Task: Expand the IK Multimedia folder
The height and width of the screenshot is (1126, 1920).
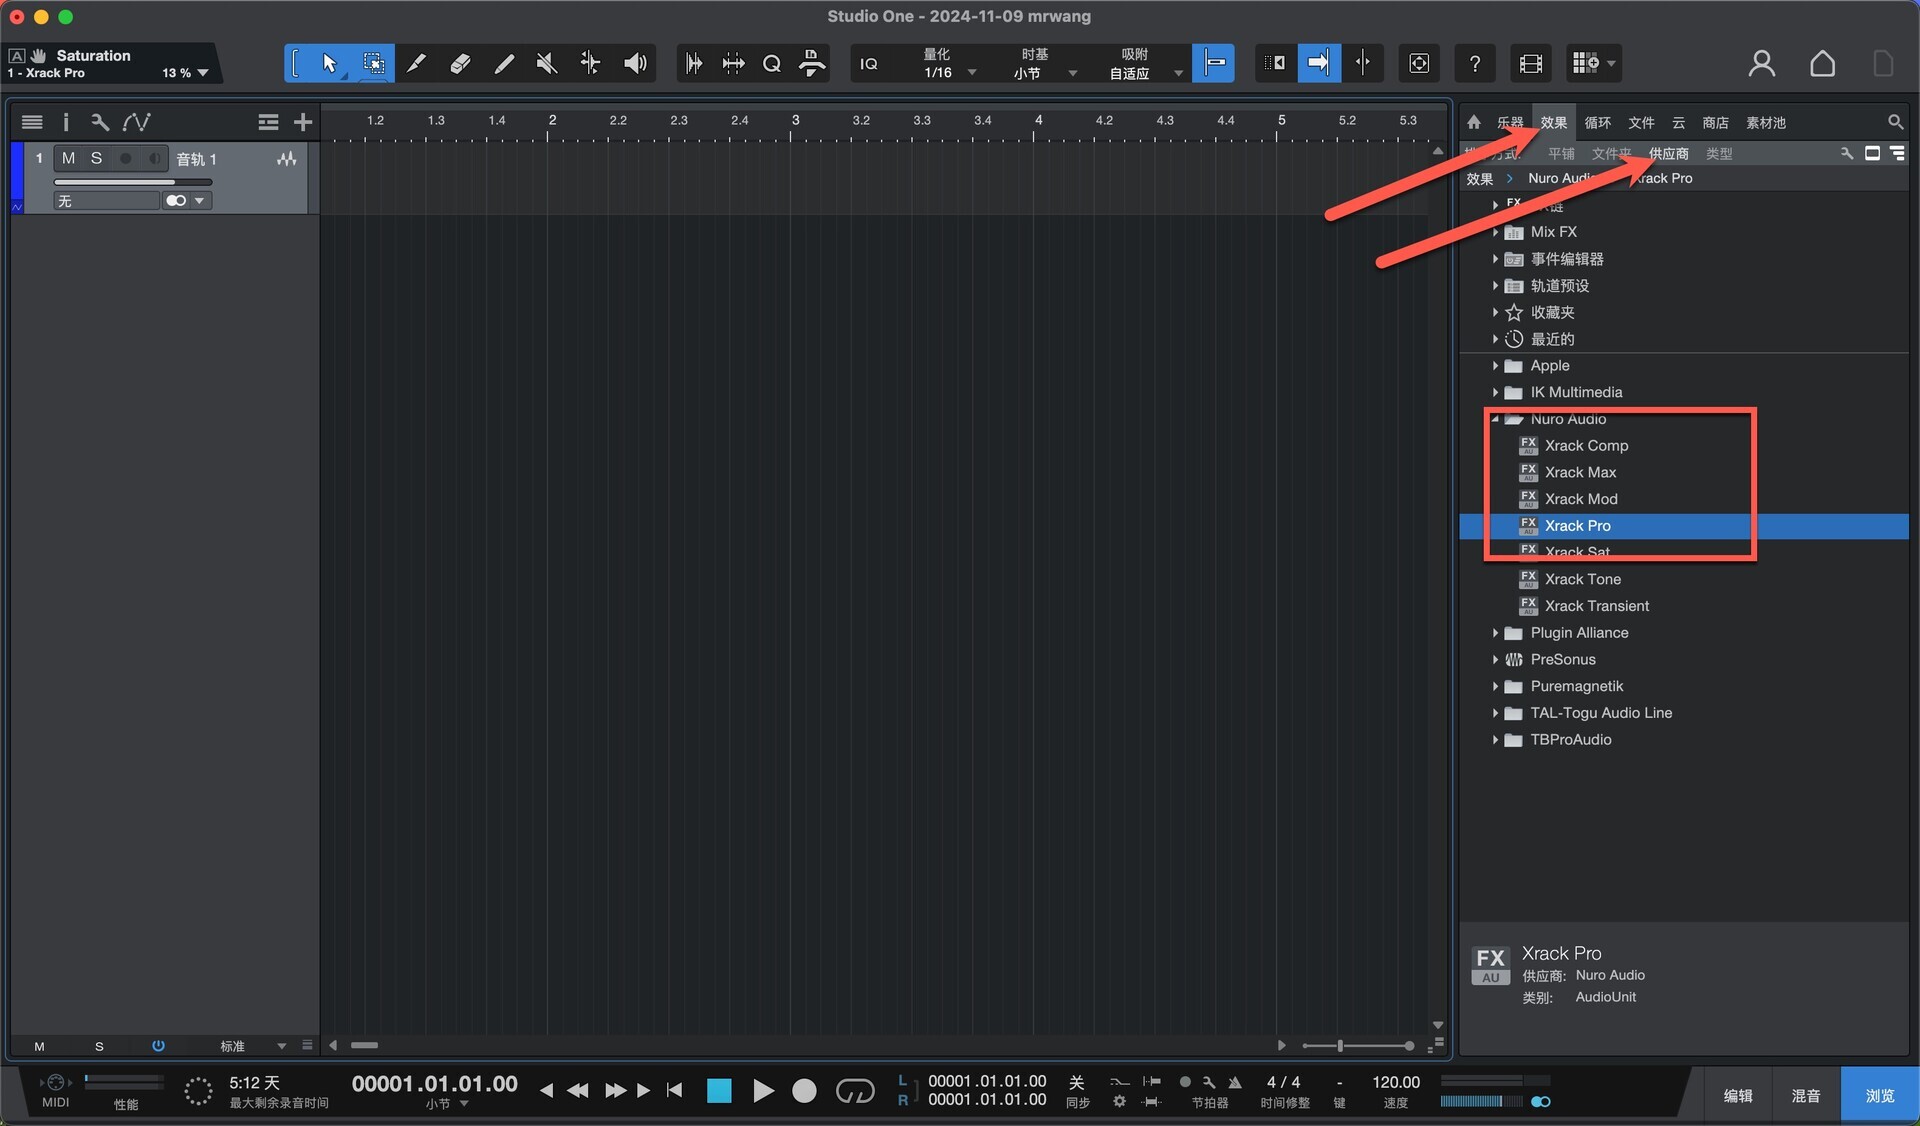Action: point(1495,393)
